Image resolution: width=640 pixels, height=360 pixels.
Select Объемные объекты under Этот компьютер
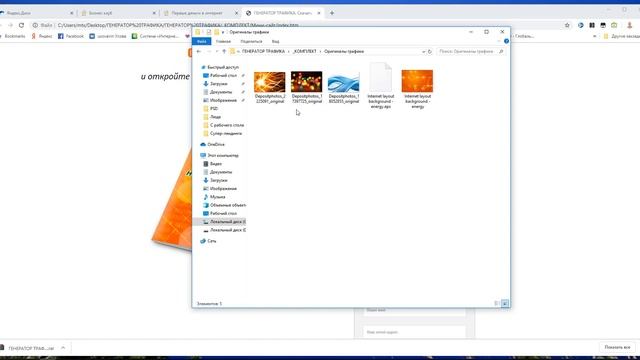[228, 205]
